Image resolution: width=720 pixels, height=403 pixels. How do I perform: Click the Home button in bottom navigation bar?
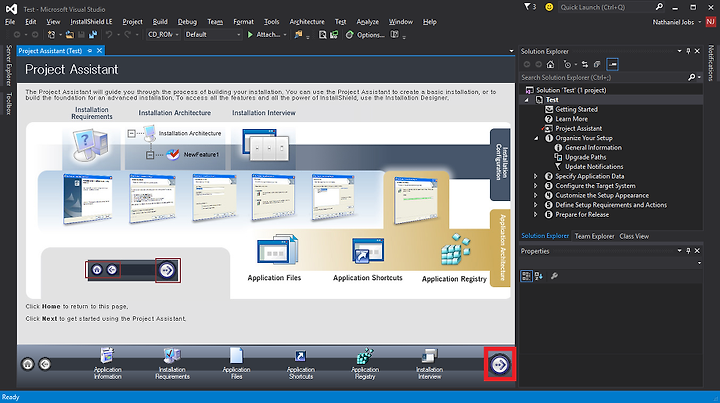[x=28, y=364]
